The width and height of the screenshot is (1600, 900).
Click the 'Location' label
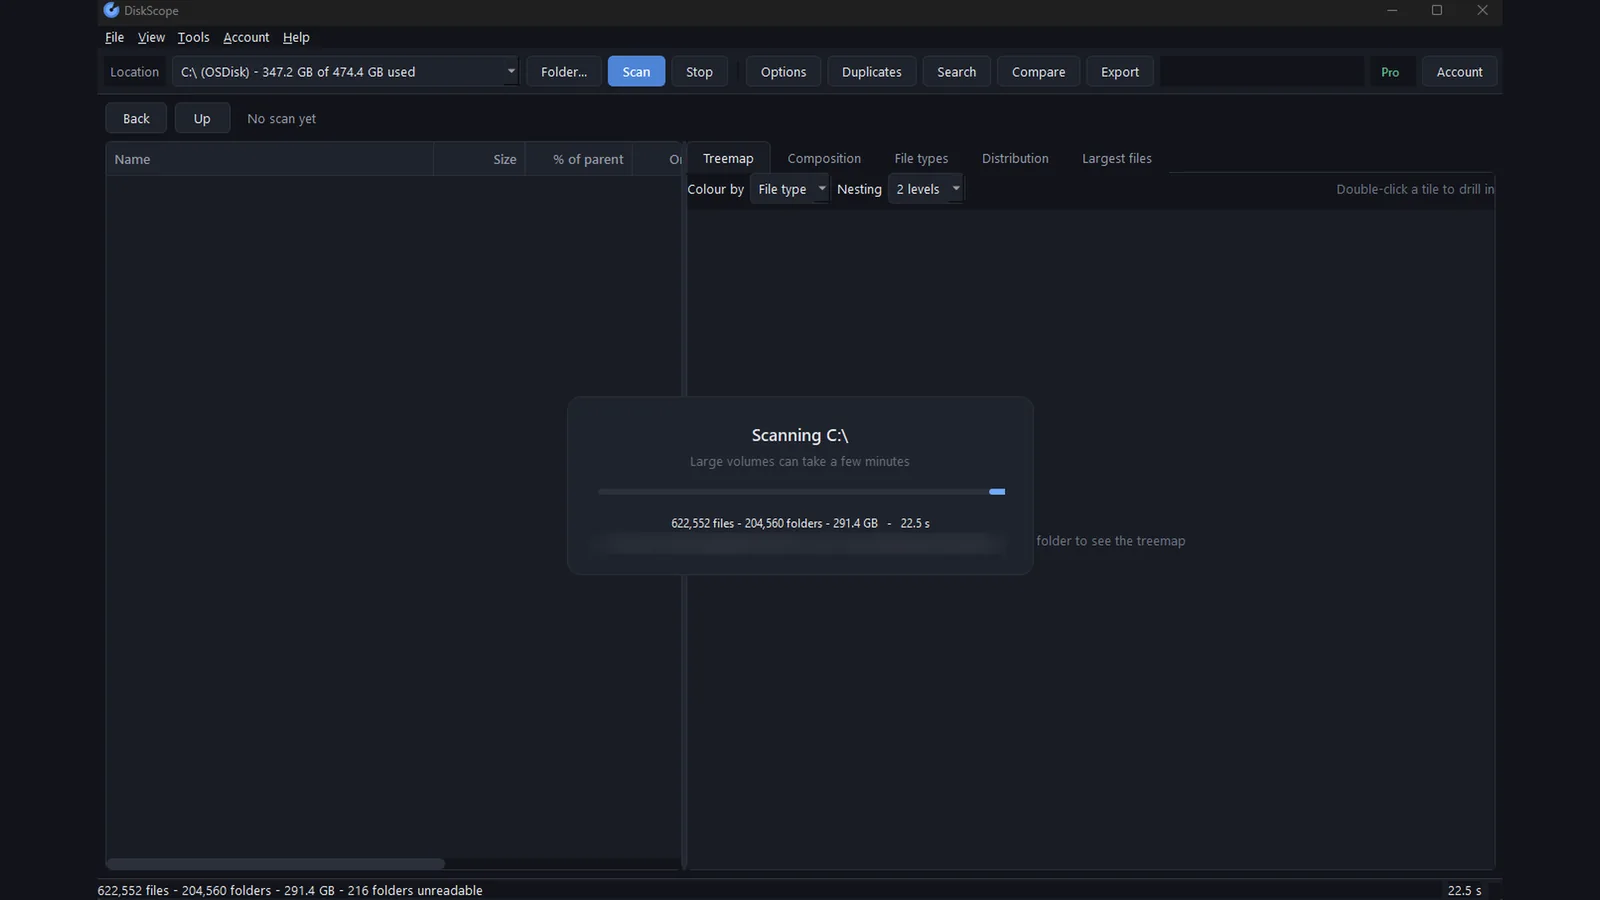[135, 72]
